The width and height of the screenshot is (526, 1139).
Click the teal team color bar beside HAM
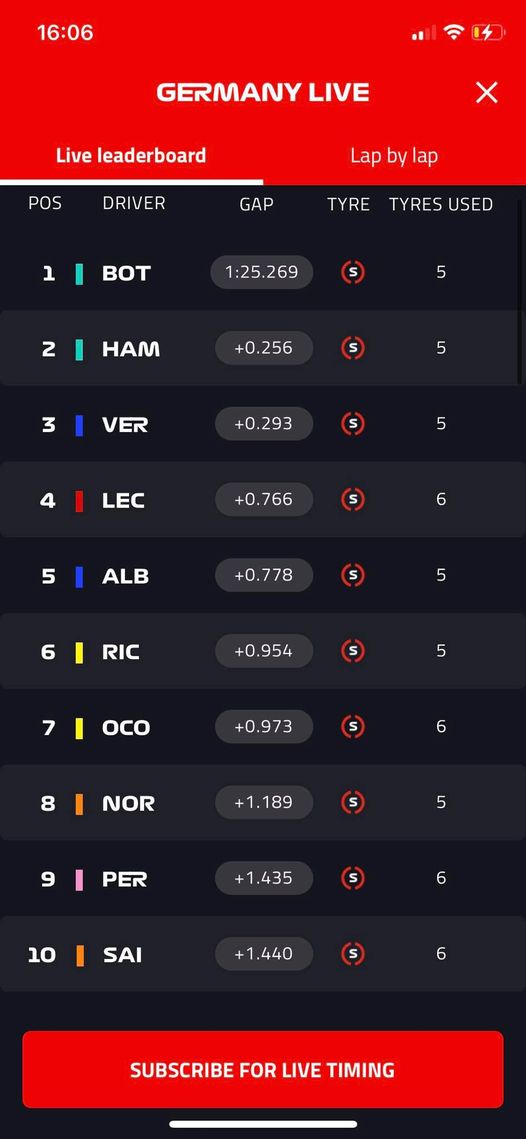click(x=79, y=349)
